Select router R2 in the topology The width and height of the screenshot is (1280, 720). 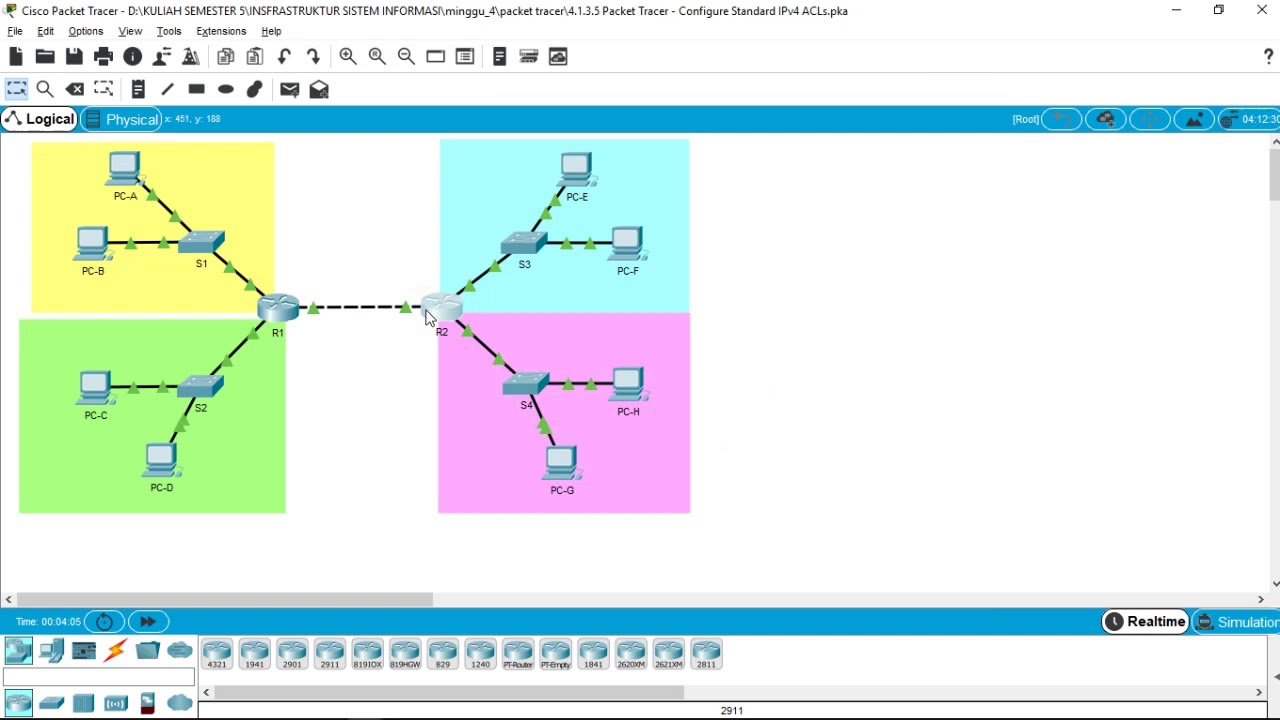pos(442,307)
